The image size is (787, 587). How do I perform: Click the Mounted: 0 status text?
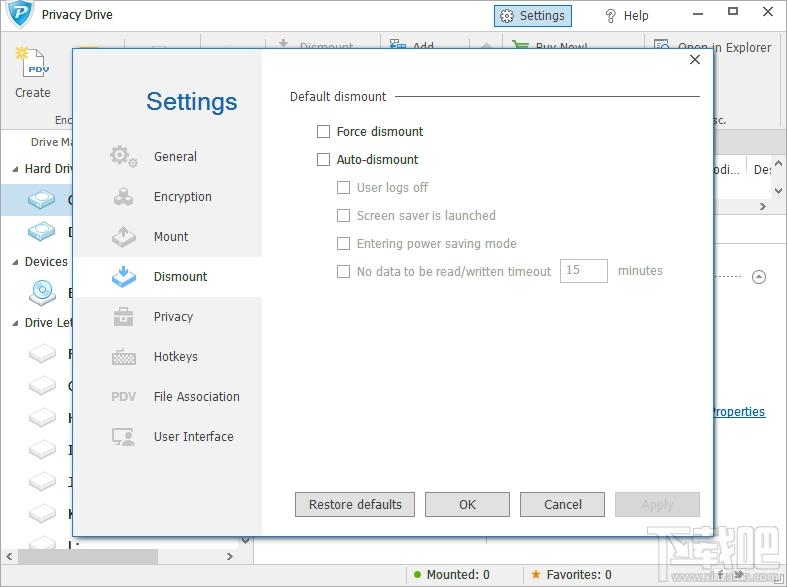coord(458,574)
